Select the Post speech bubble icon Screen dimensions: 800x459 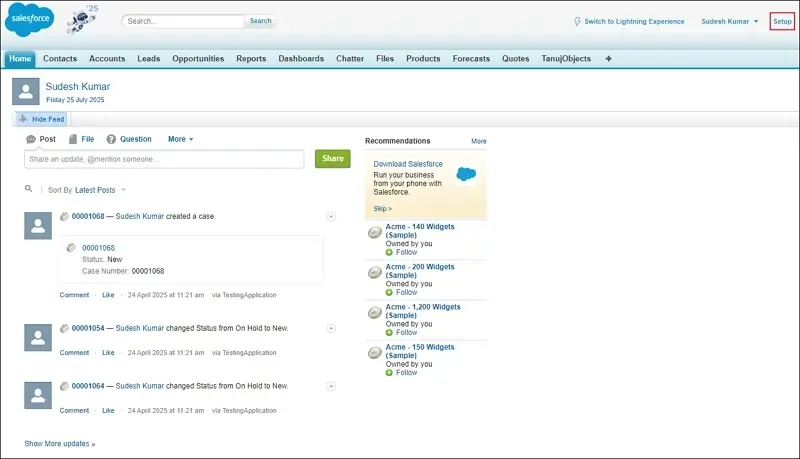point(31,139)
